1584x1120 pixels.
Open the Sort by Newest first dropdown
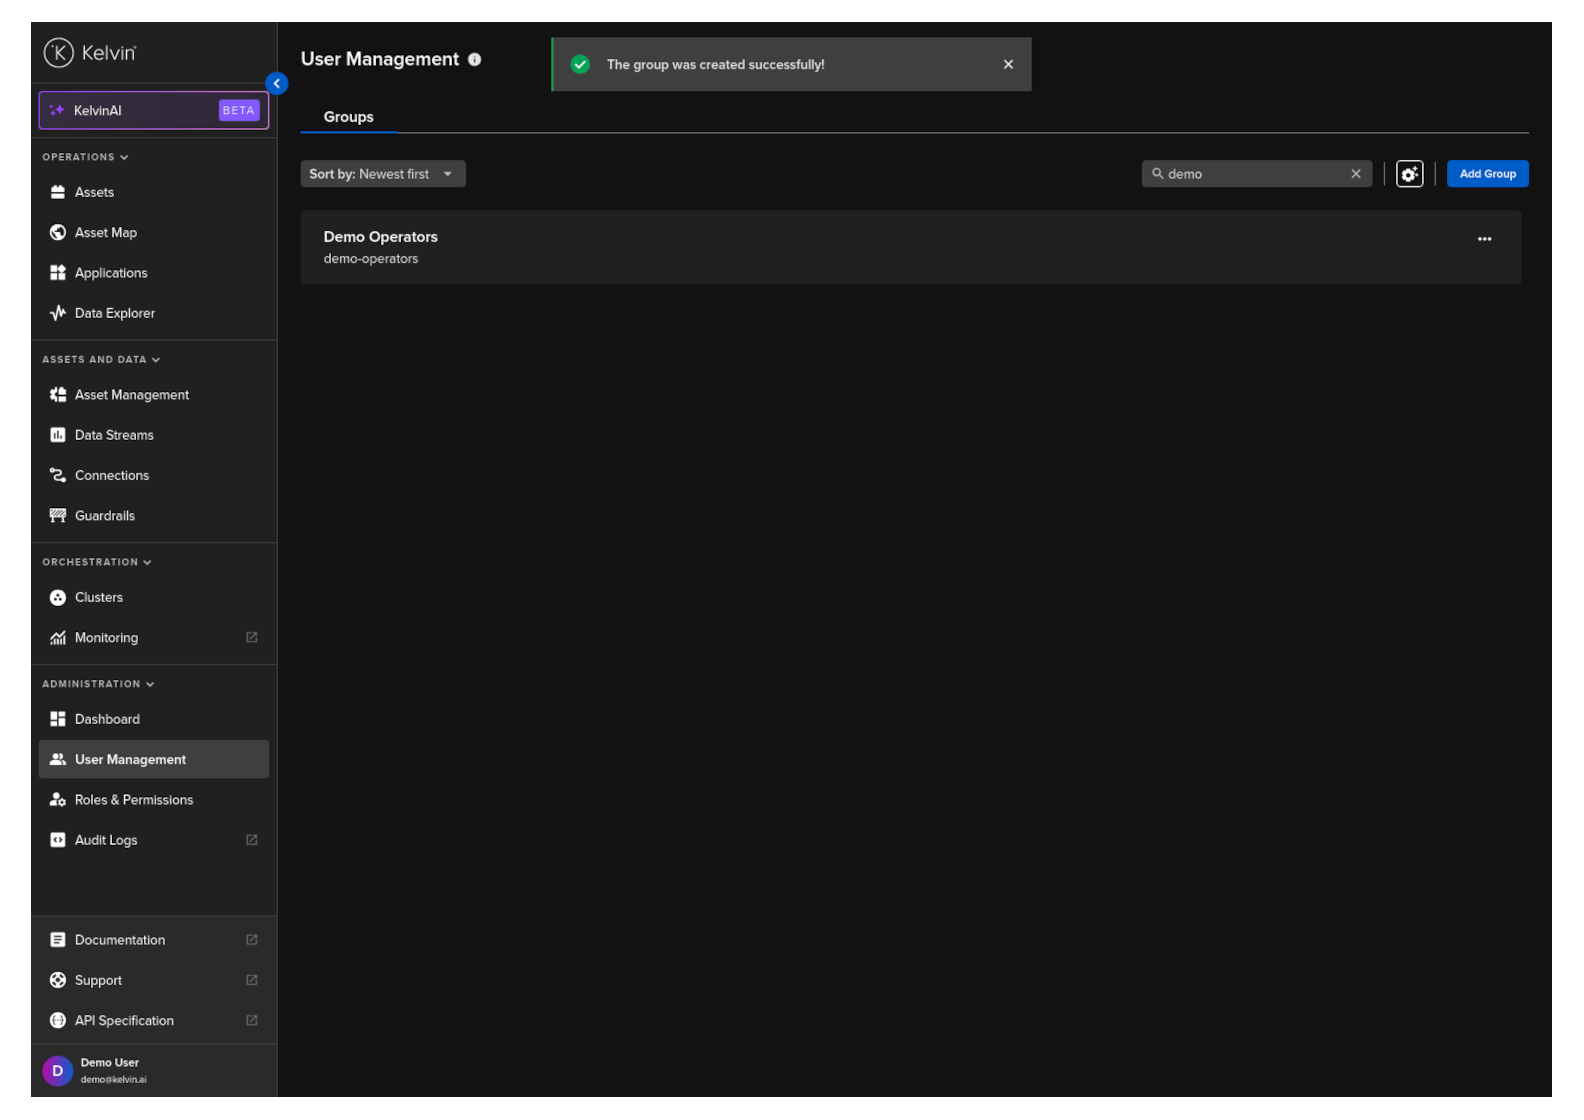(x=382, y=174)
